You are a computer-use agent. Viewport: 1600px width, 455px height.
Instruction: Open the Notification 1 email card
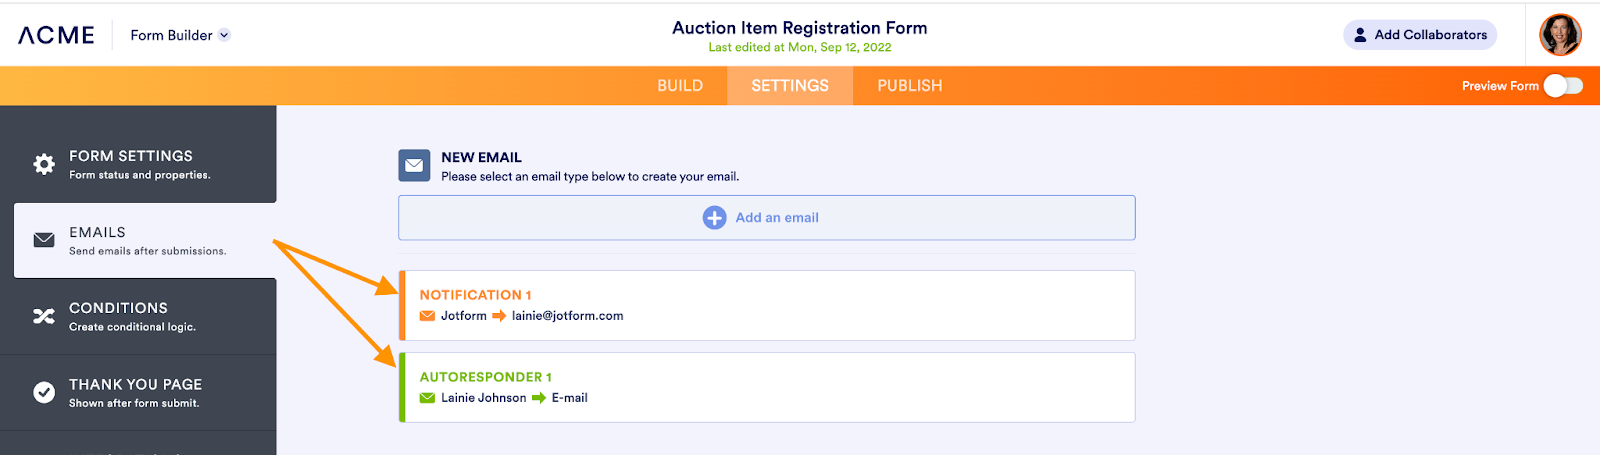pos(767,305)
